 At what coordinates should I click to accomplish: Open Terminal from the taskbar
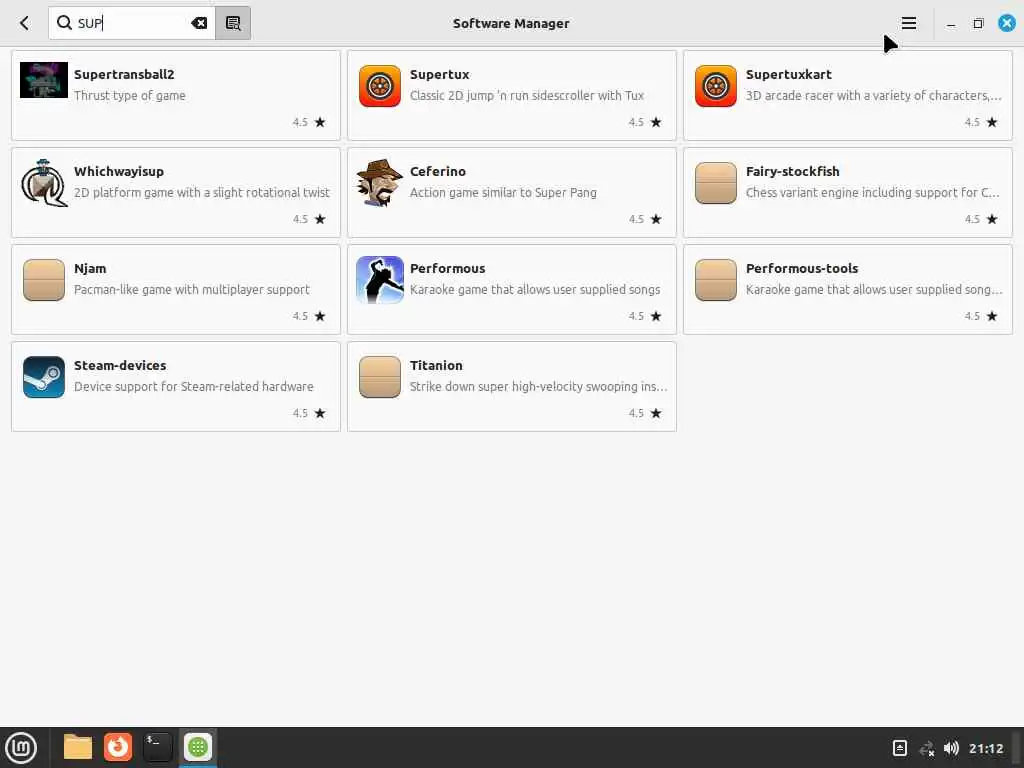click(157, 747)
